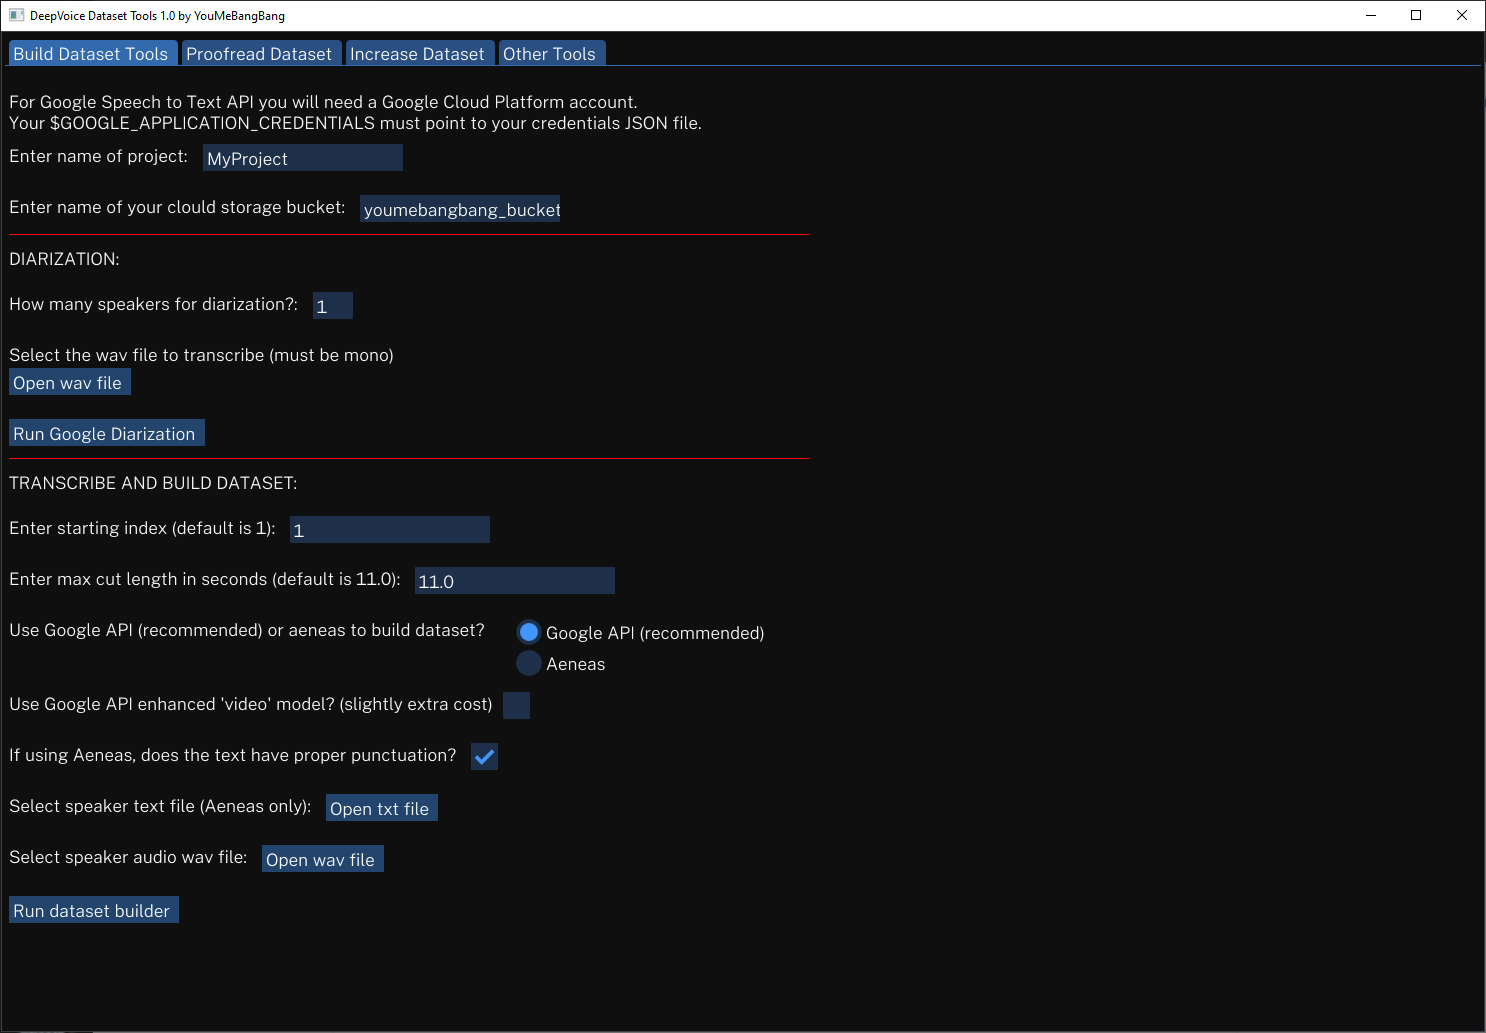Viewport: 1486px width, 1033px height.
Task: Uncheck the Aeneas proper punctuation checkbox
Action: pyautogui.click(x=484, y=756)
